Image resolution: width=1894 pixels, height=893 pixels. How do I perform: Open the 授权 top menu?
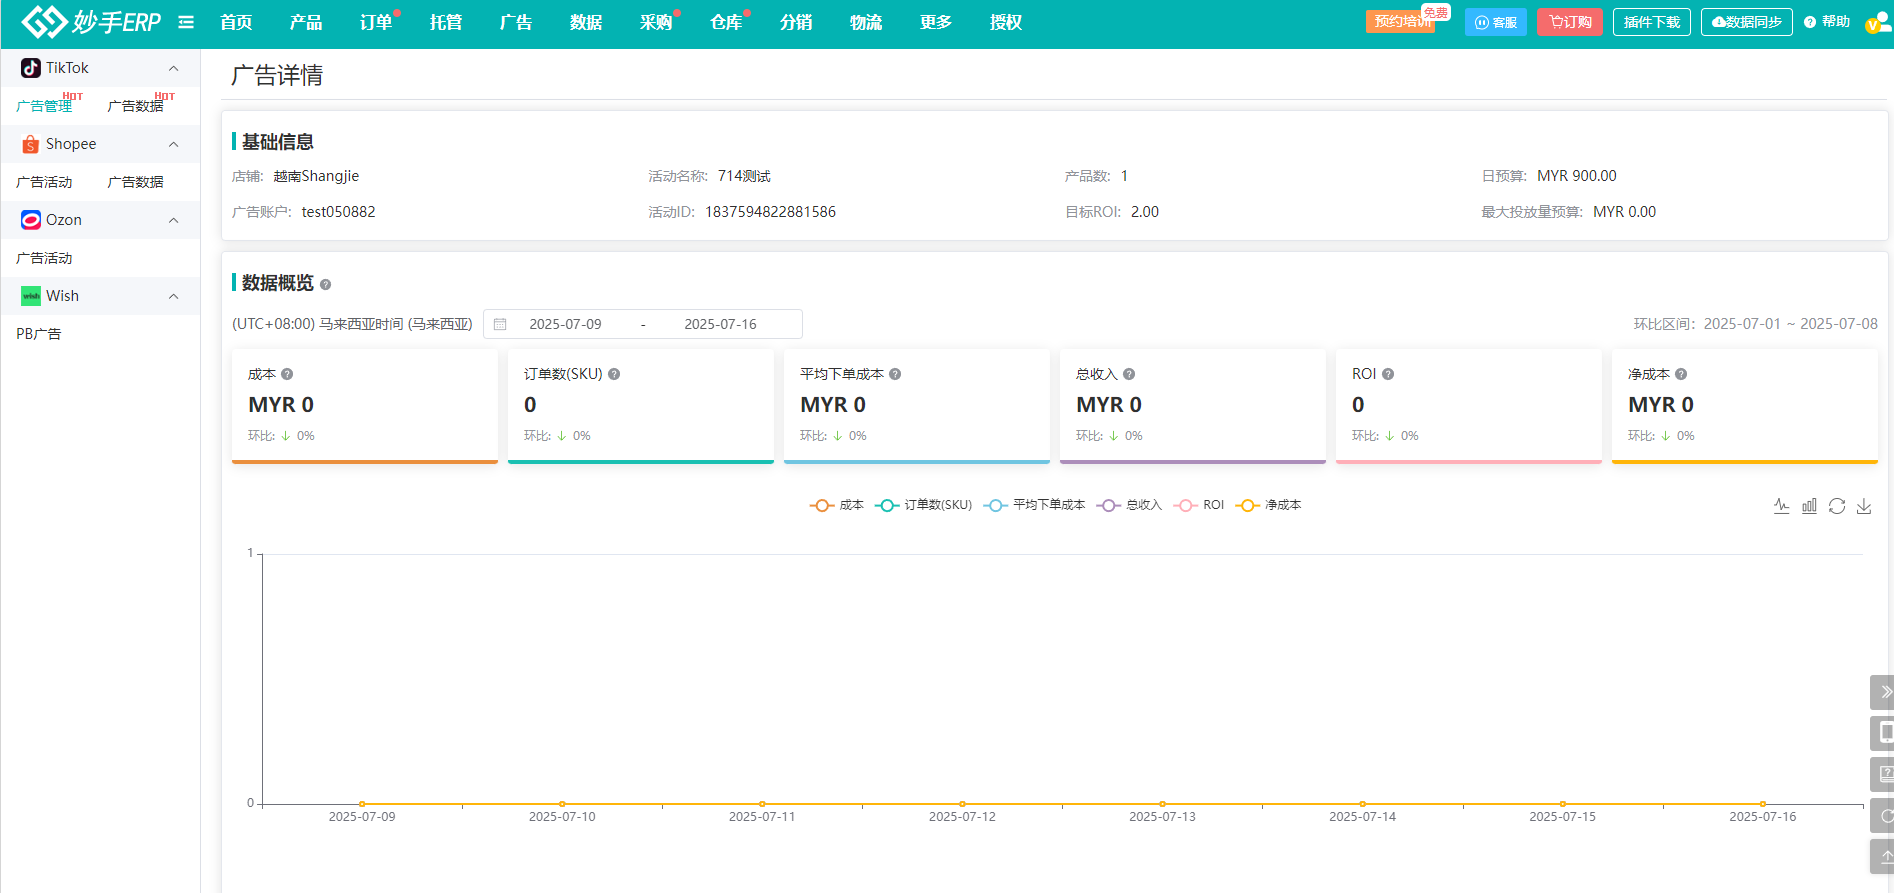point(1006,22)
